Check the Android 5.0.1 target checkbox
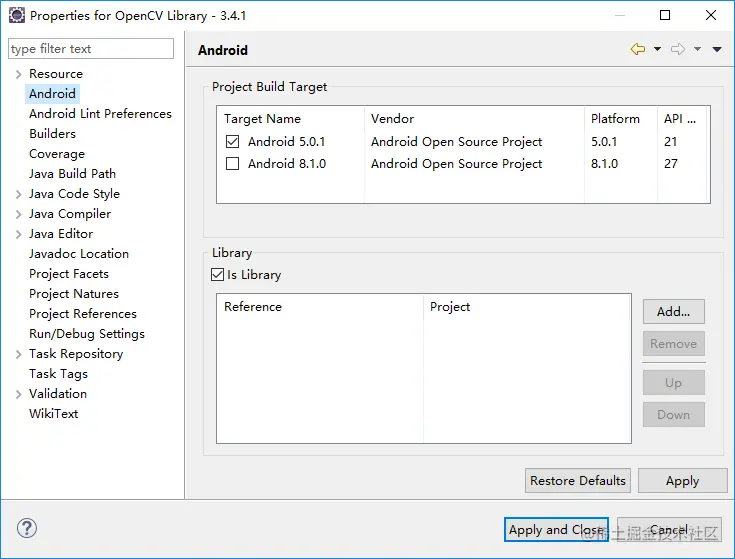This screenshot has width=735, height=559. [x=232, y=142]
